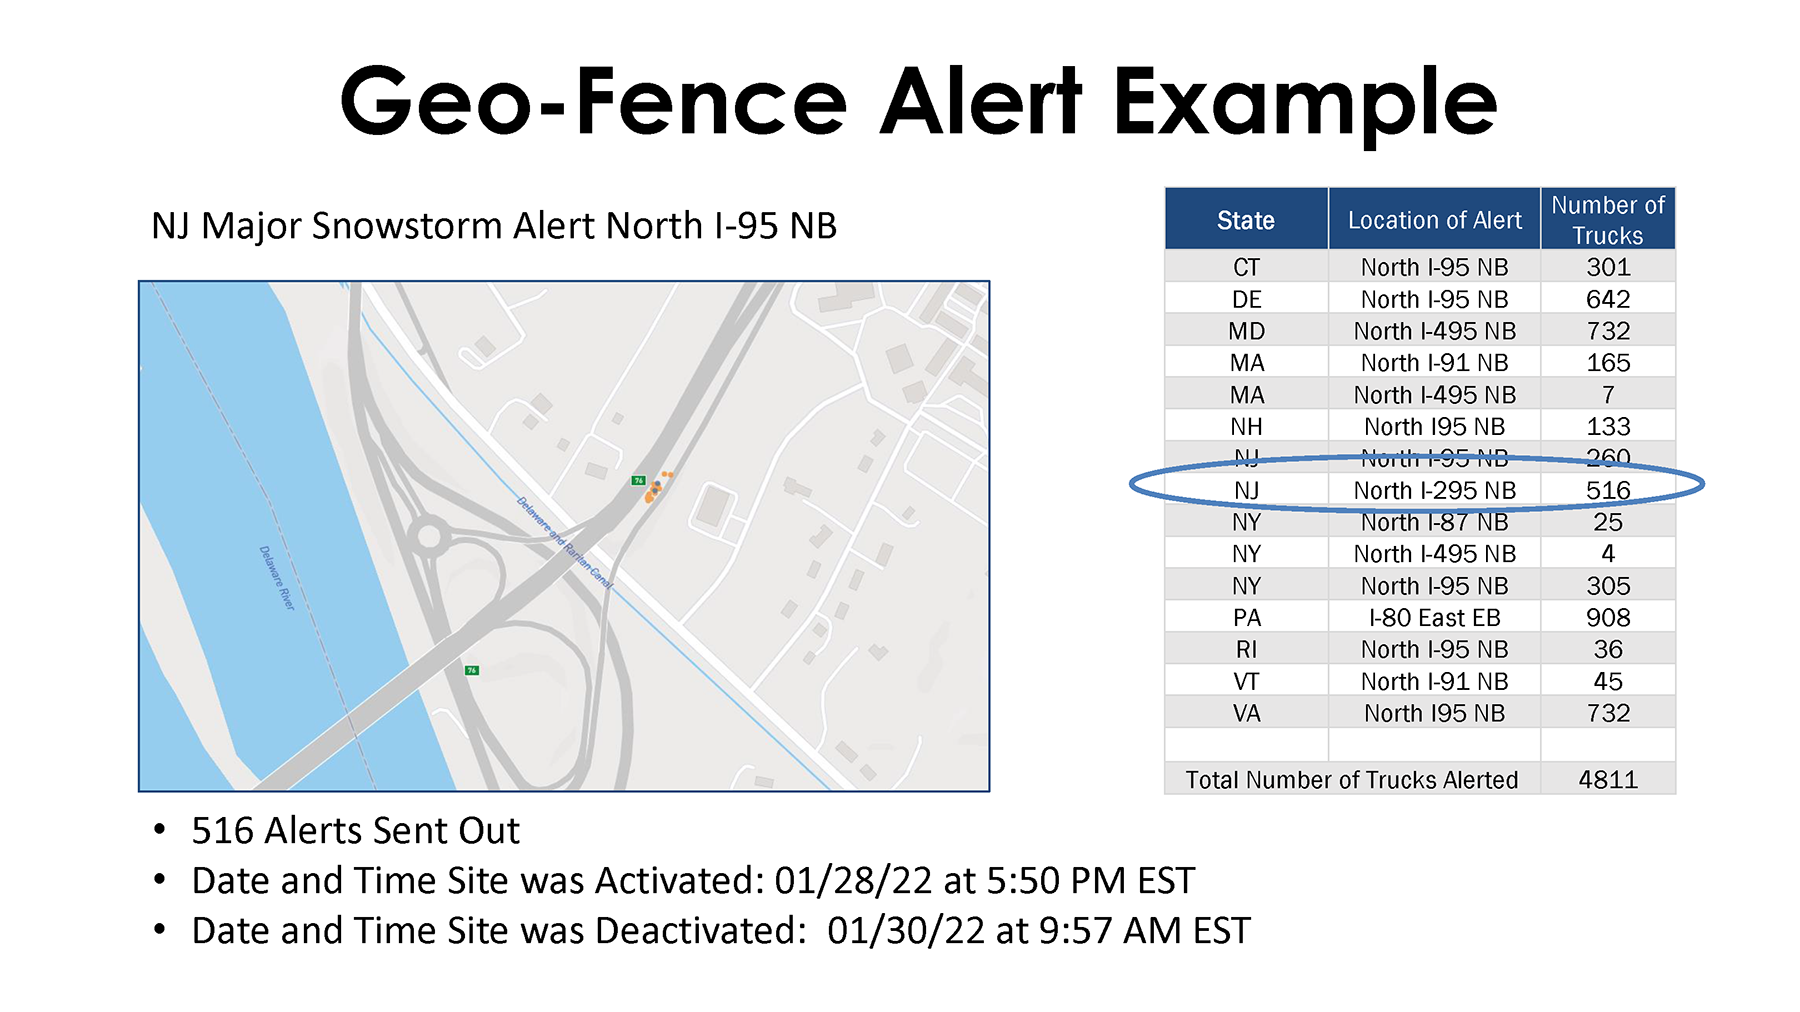The height and width of the screenshot is (1012, 1800).
Task: Select the 516 Alerts Sent Out bullet
Action: click(355, 830)
